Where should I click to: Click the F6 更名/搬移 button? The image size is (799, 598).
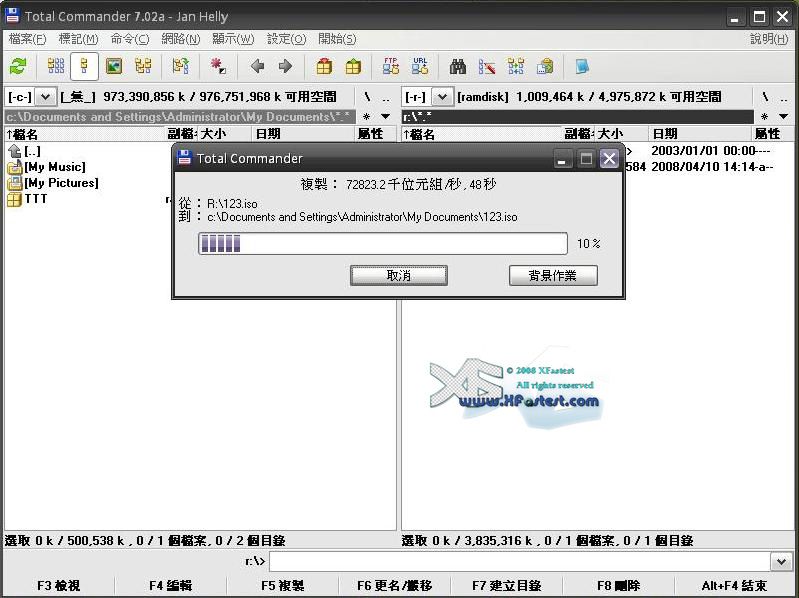click(x=395, y=586)
